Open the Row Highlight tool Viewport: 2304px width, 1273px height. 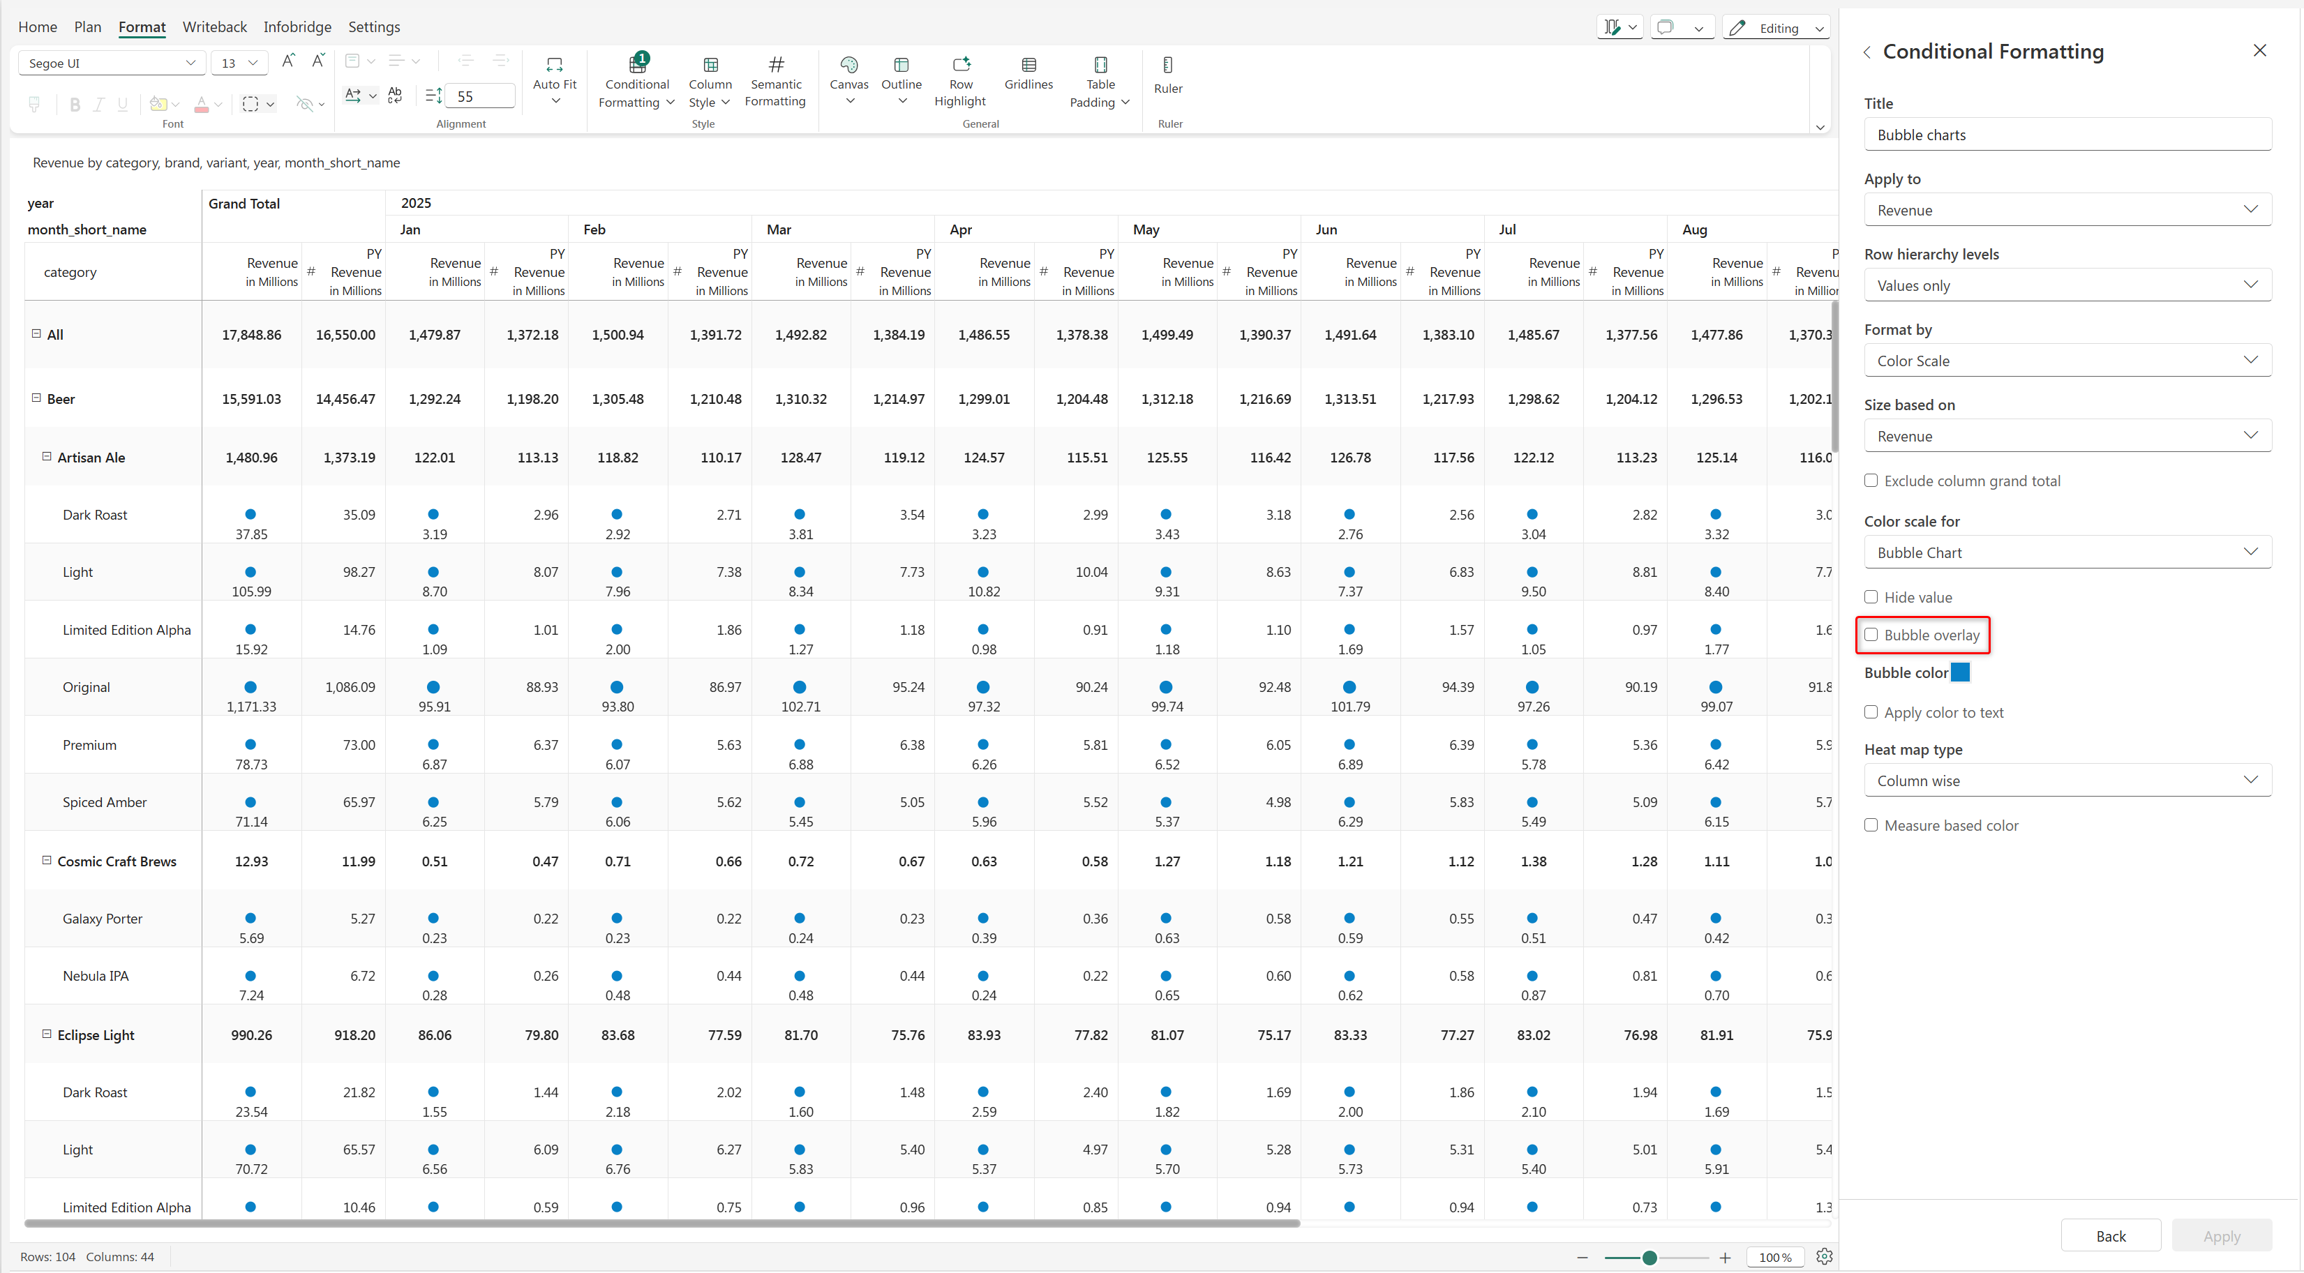960,80
